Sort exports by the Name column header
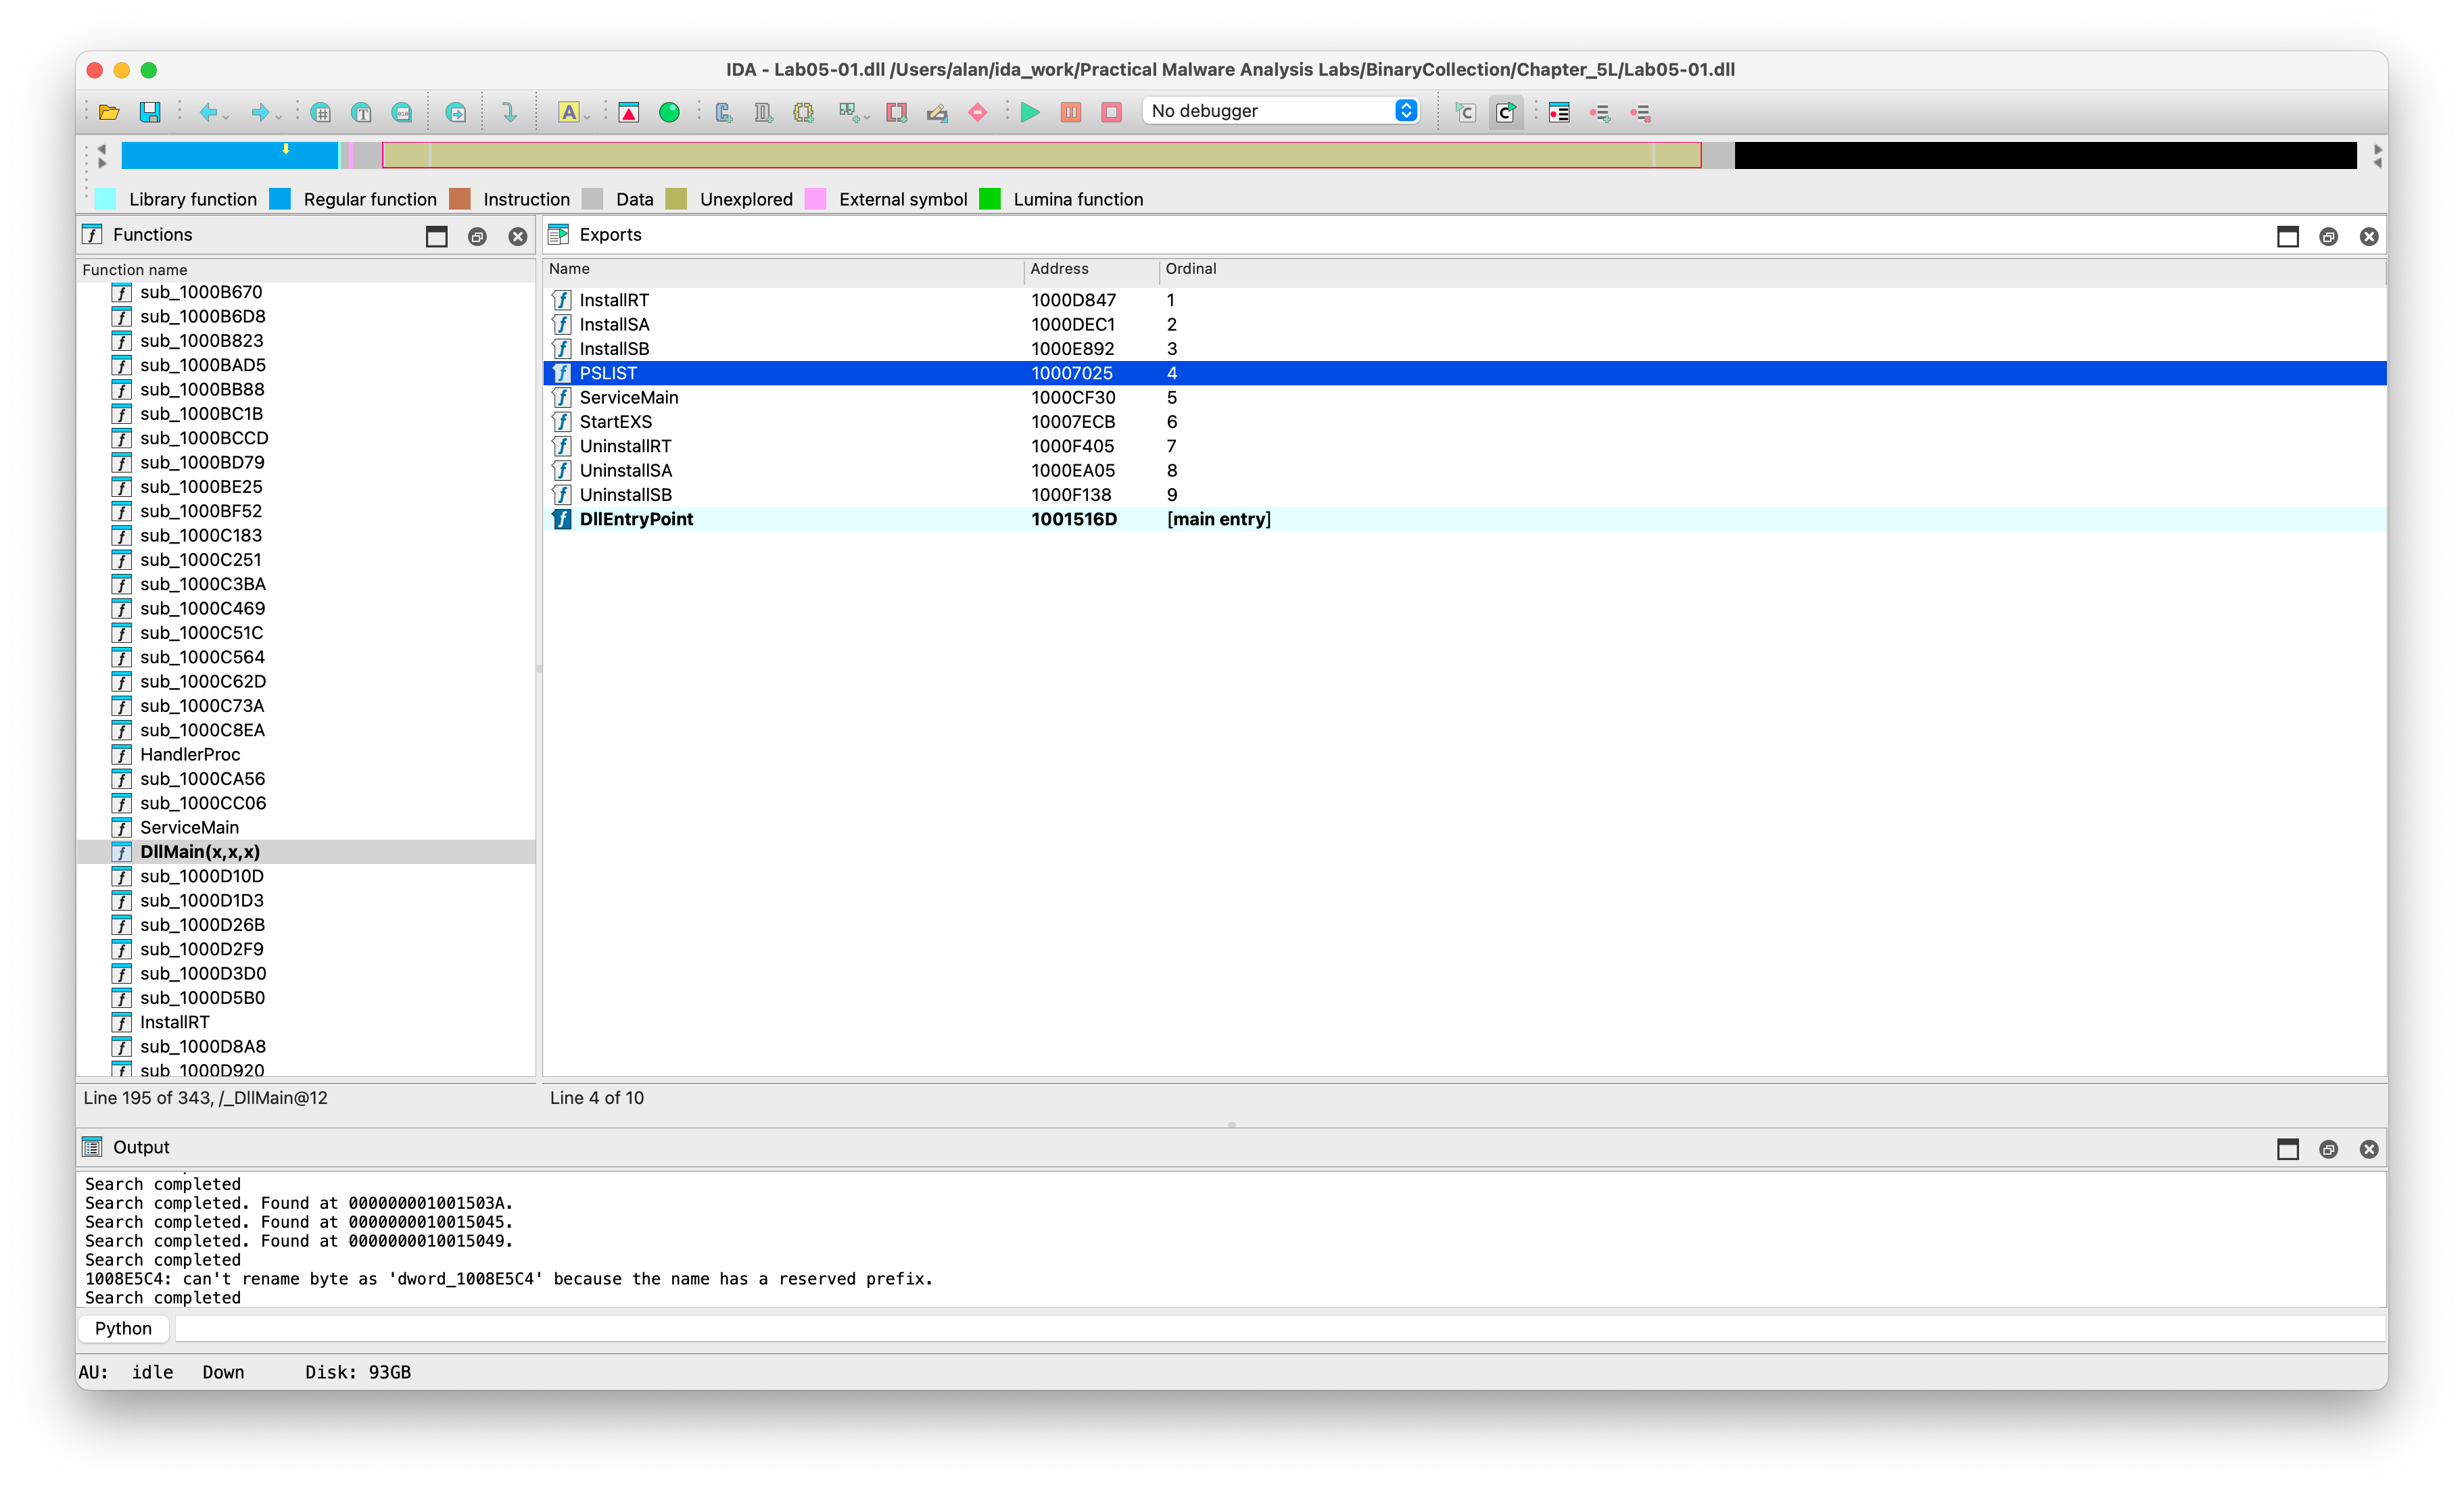The image size is (2464, 1490). point(783,269)
